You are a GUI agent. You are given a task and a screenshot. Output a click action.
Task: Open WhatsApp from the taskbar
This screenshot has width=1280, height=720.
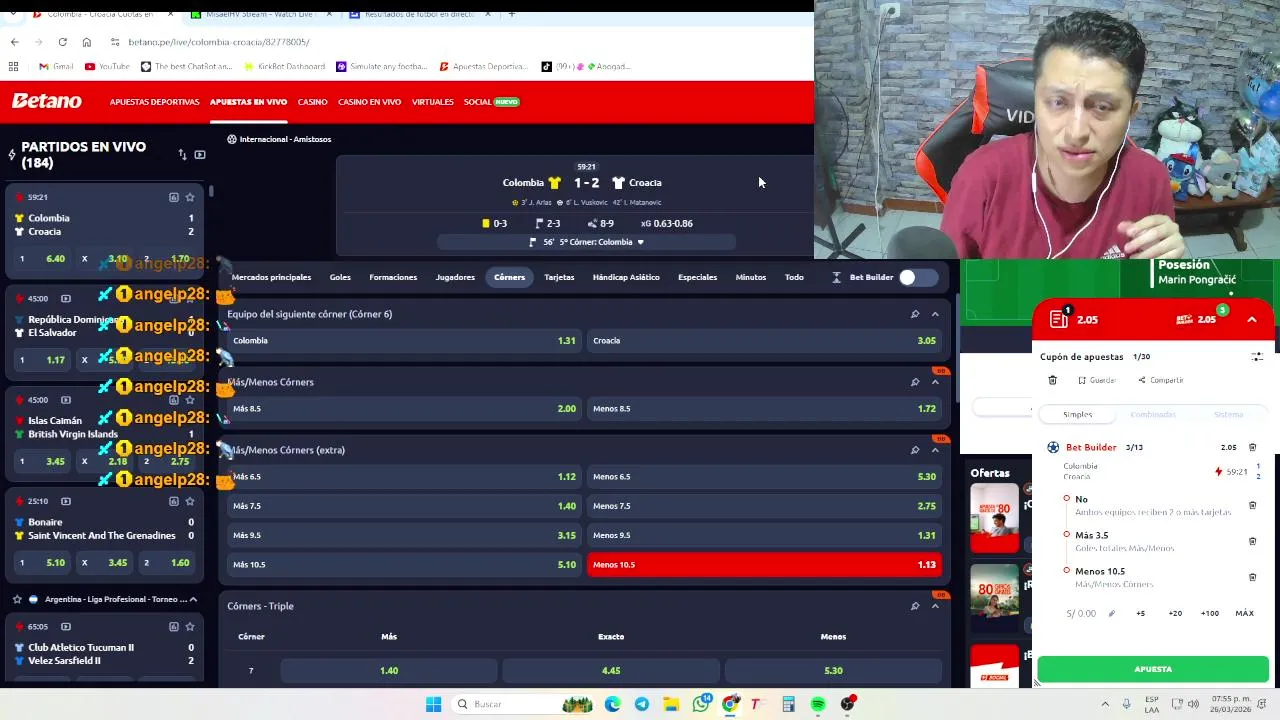point(701,704)
